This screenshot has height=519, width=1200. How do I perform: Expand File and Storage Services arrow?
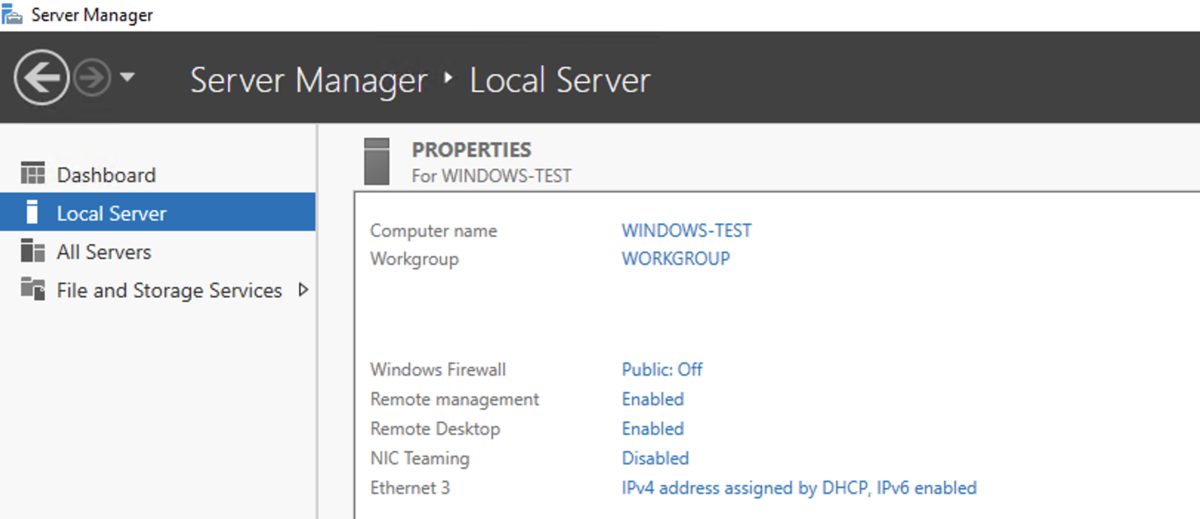pos(303,290)
